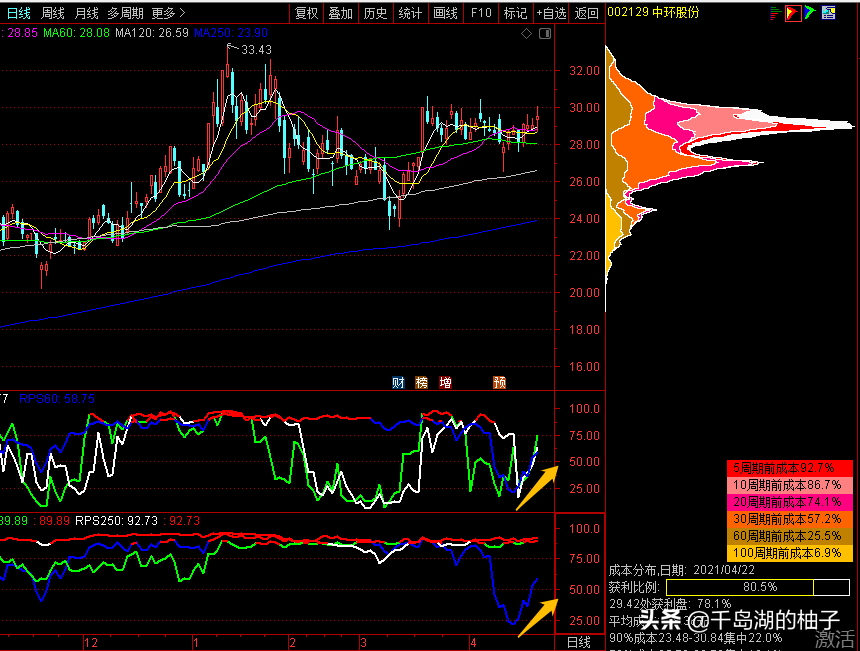Click the 获利比例: label
Image resolution: width=860 pixels, height=651 pixels.
pyautogui.click(x=633, y=587)
